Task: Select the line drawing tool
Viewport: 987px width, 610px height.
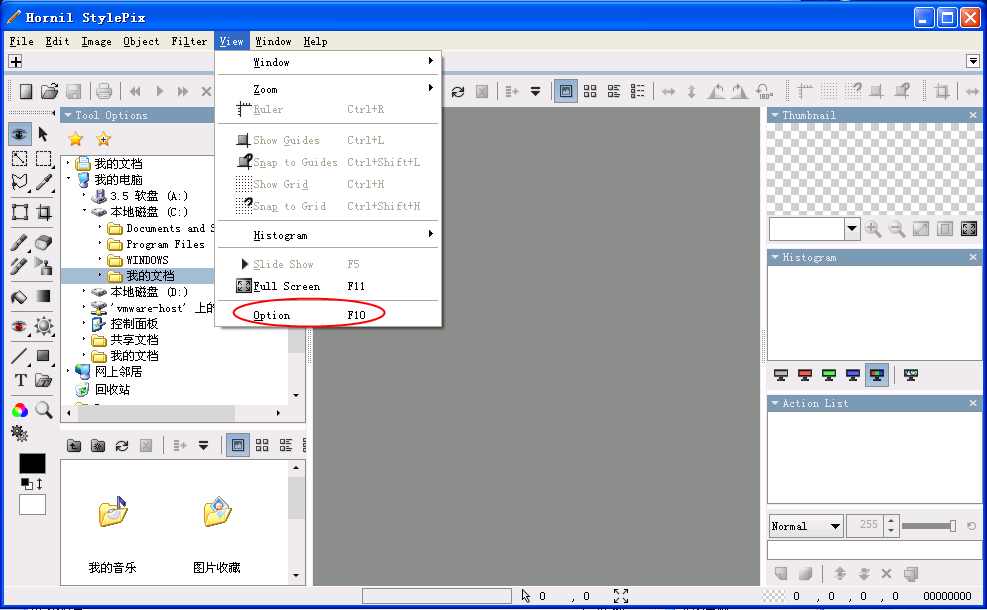Action: [20, 356]
